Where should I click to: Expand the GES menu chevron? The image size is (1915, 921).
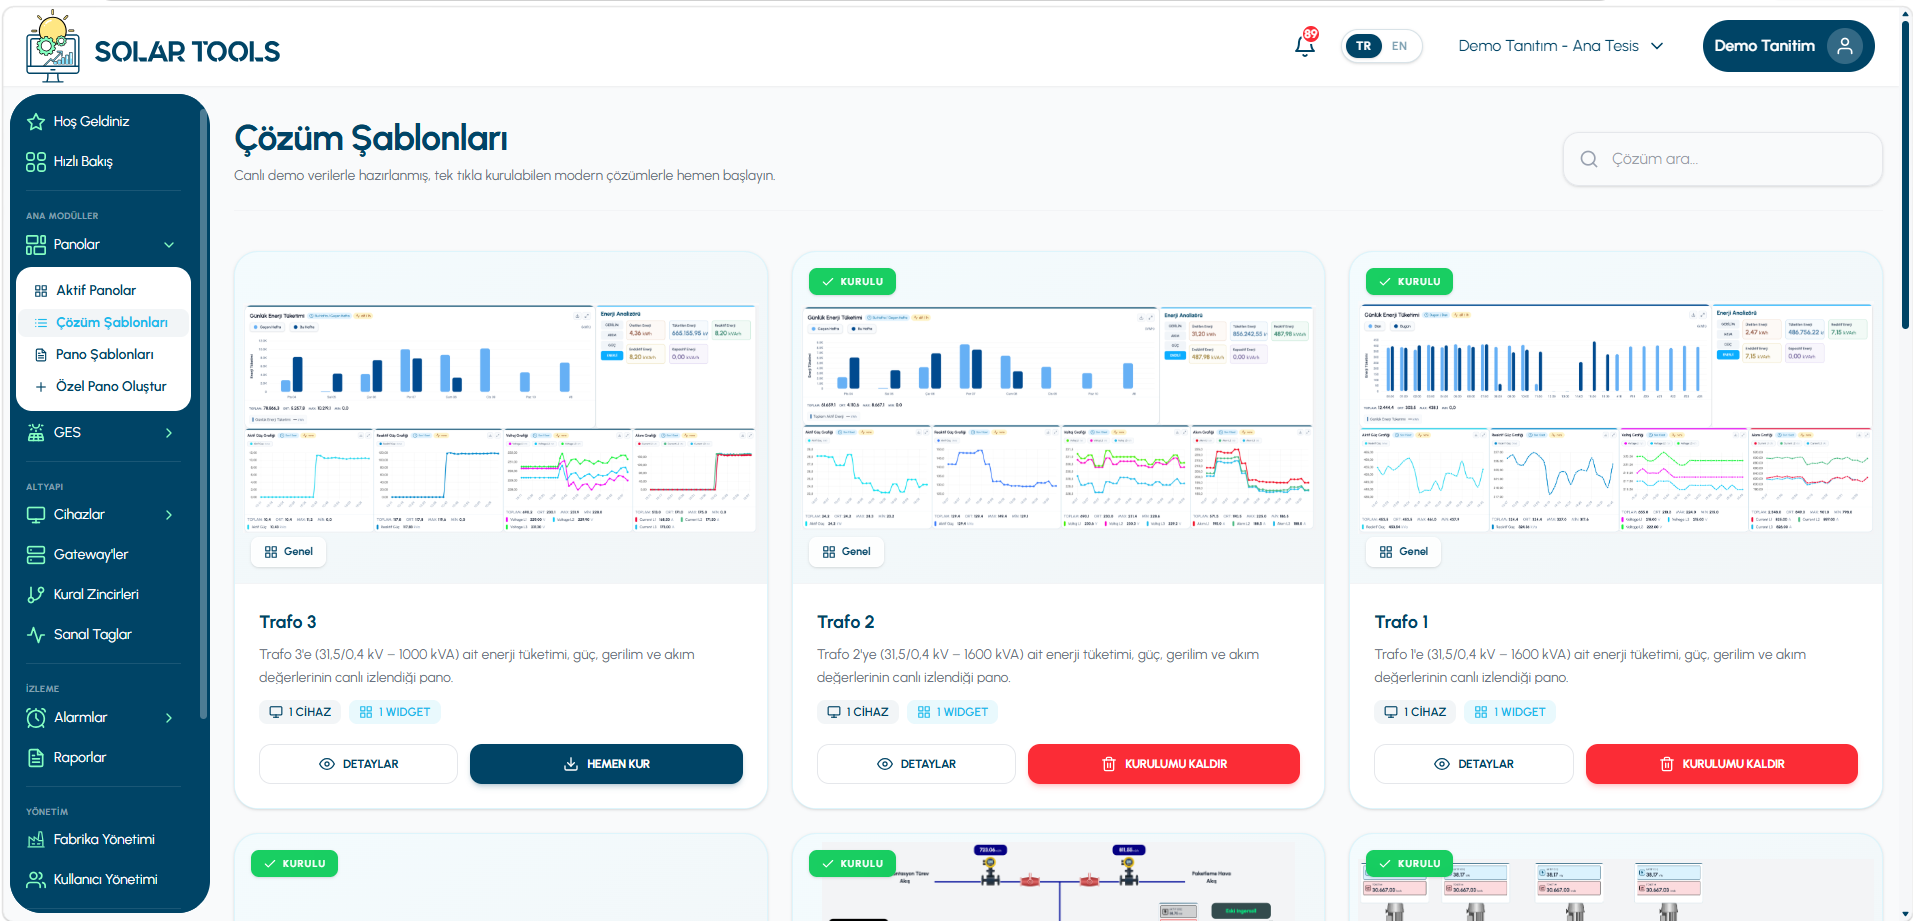click(169, 433)
